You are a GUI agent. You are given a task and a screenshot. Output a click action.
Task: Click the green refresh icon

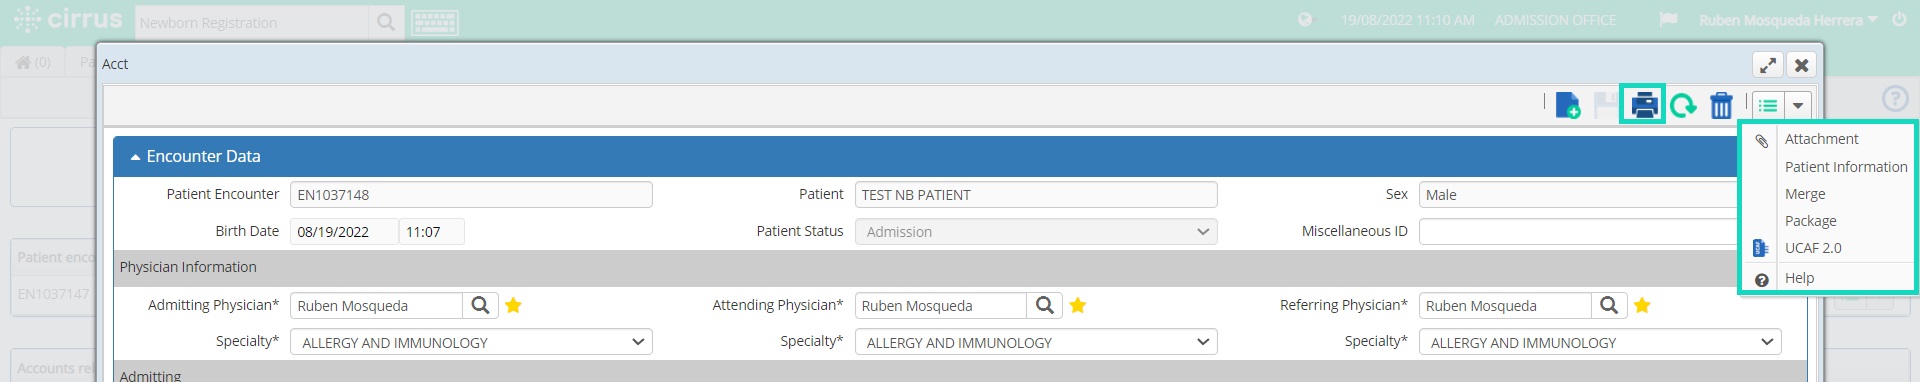(x=1683, y=105)
